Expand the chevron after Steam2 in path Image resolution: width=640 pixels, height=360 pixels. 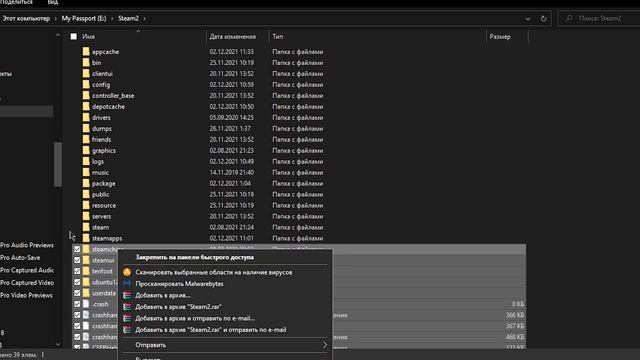tap(144, 19)
